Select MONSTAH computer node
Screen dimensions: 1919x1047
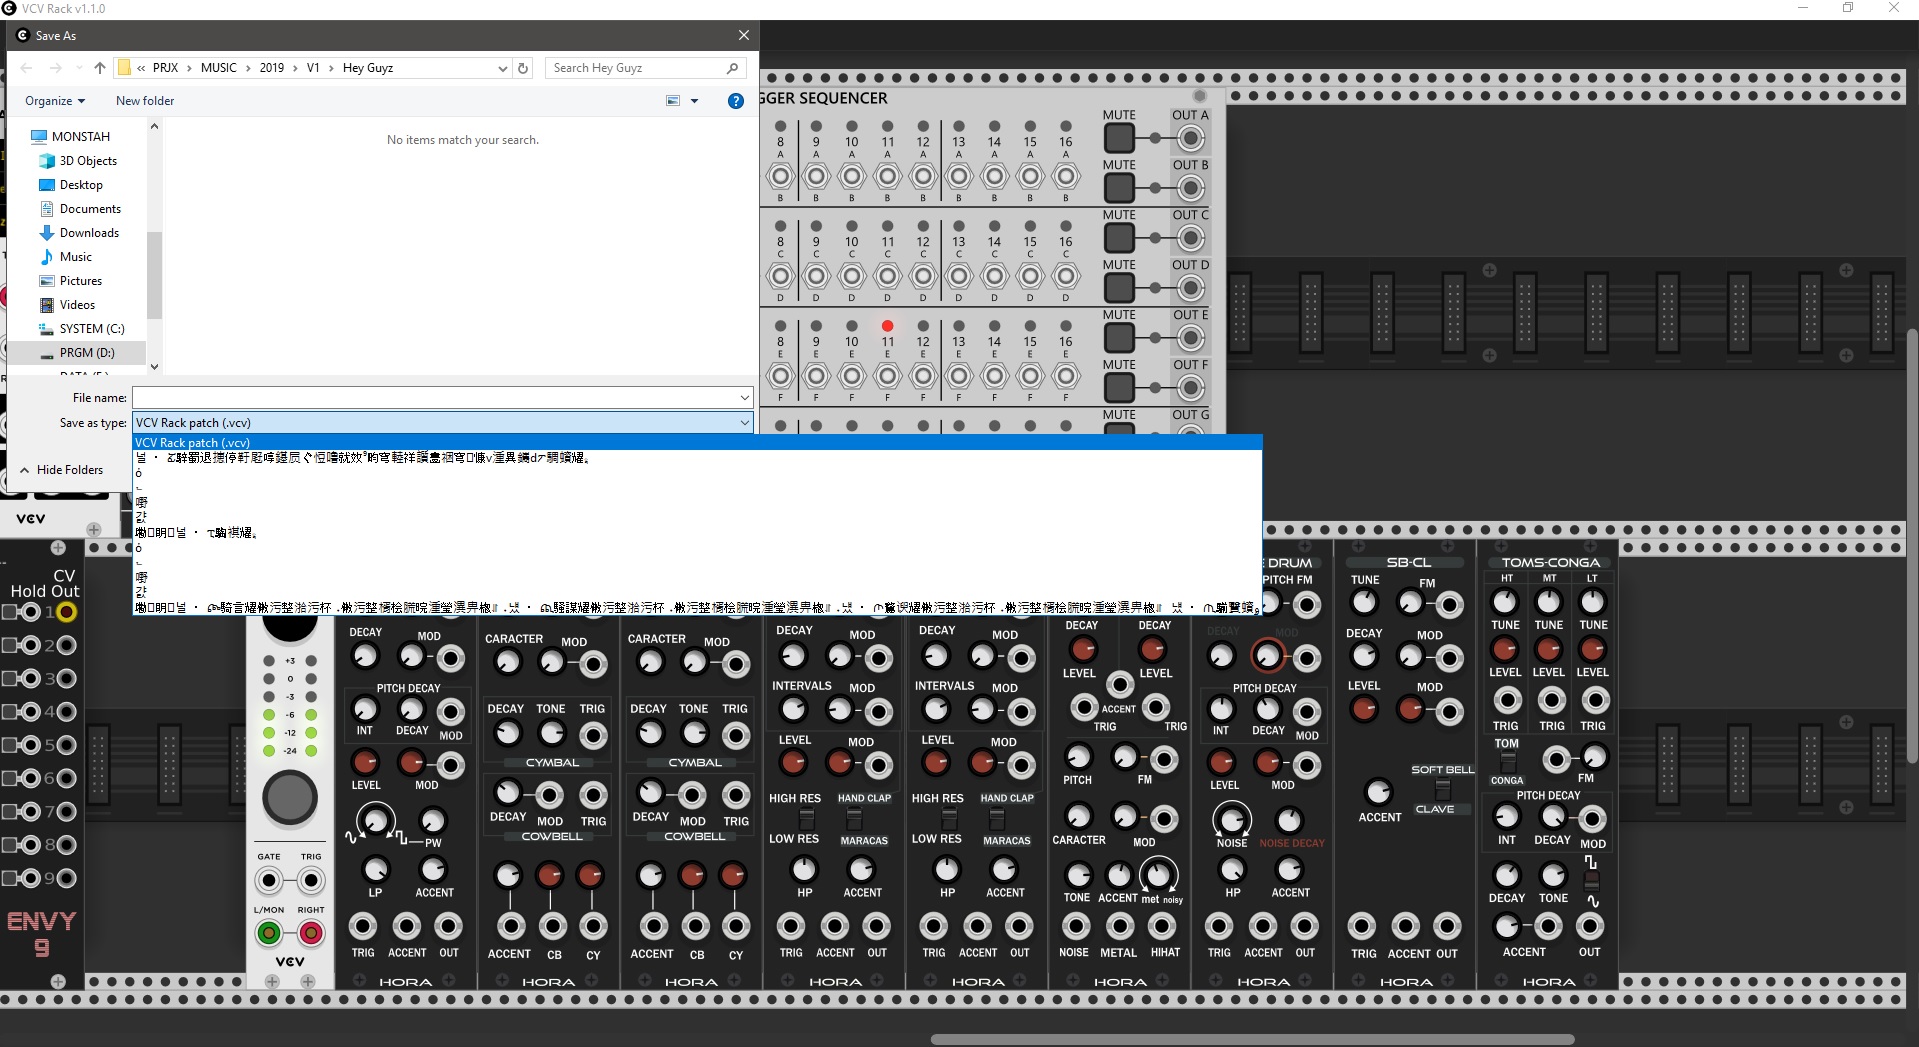point(80,137)
